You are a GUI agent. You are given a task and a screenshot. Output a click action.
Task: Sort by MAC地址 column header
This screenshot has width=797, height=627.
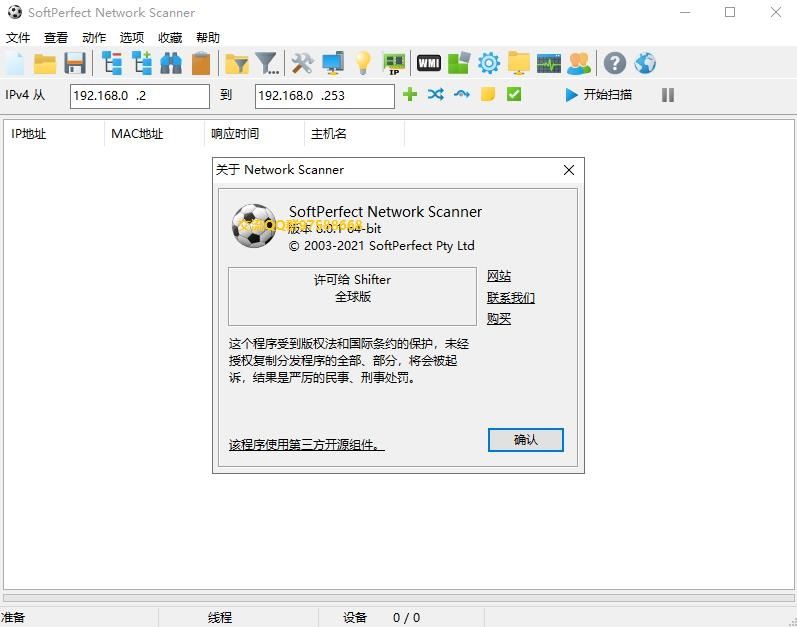tap(155, 134)
